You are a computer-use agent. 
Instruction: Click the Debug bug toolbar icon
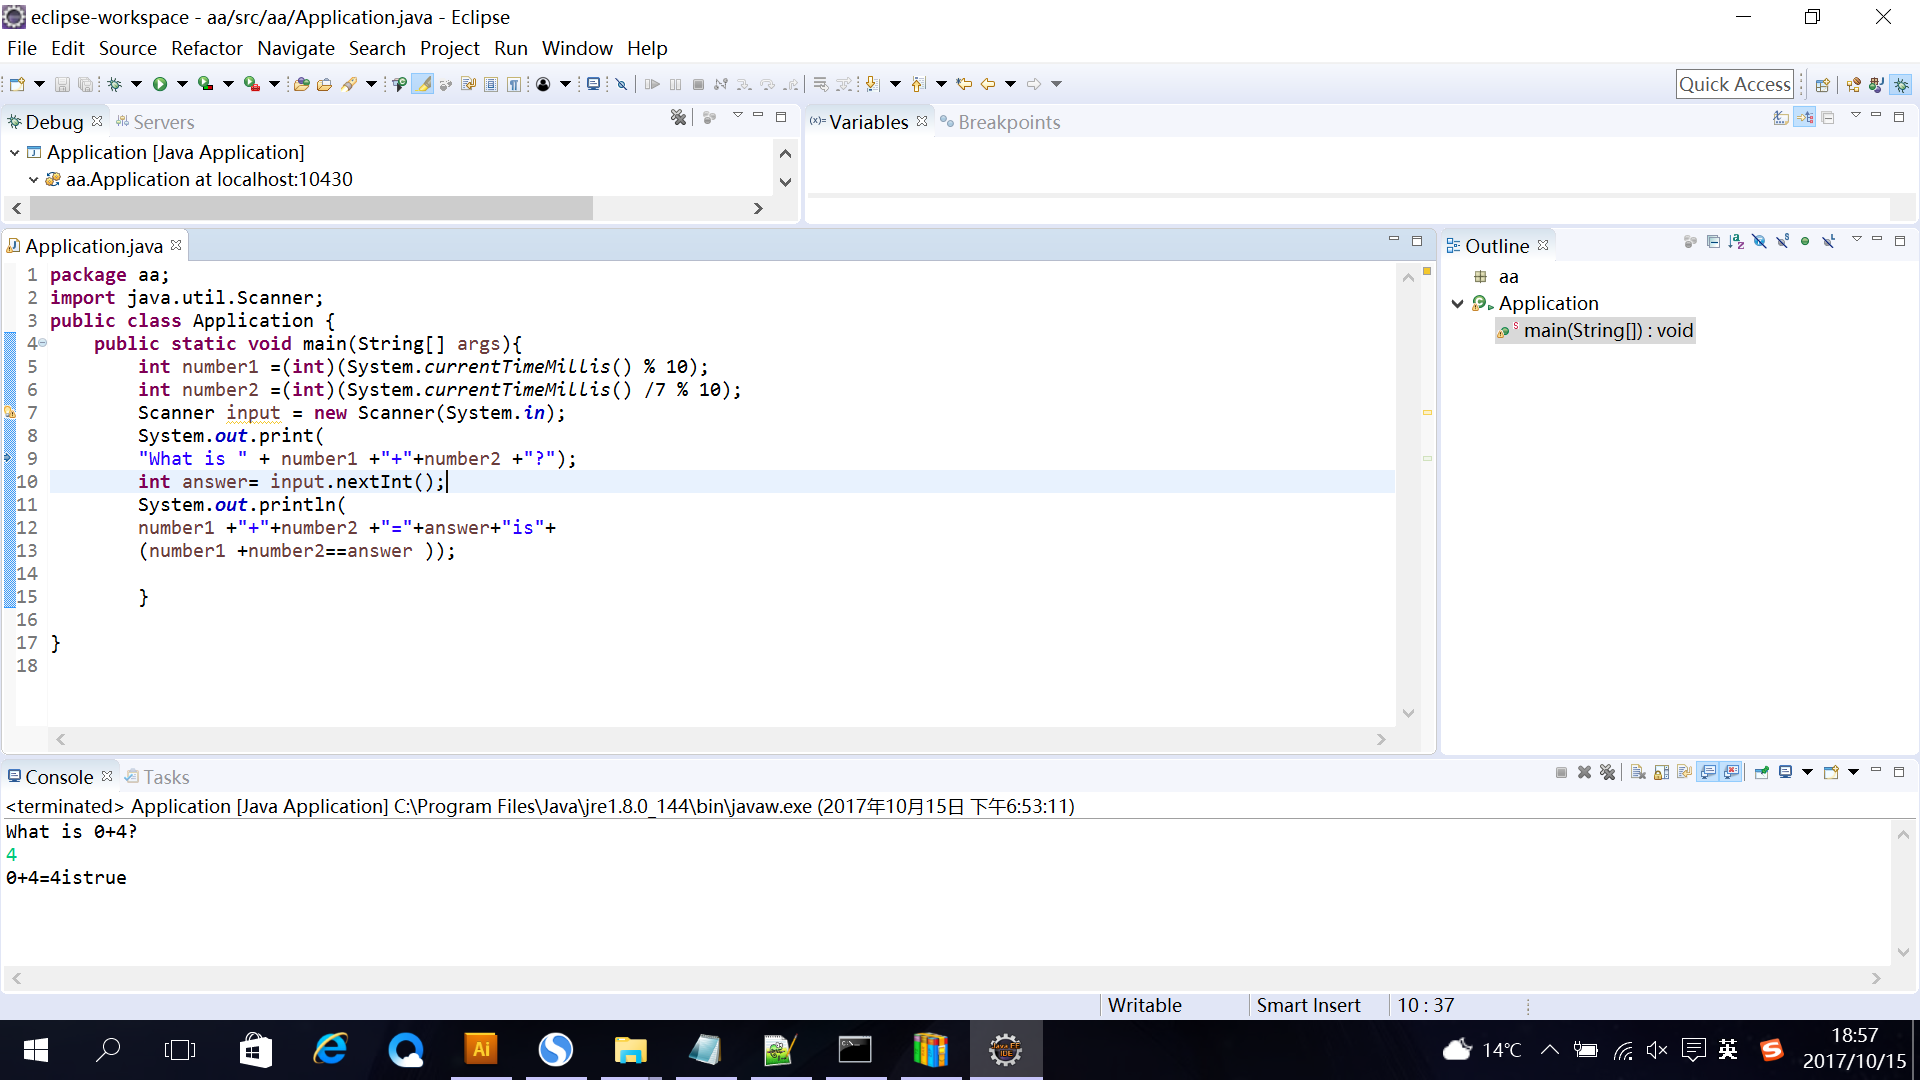(x=115, y=84)
